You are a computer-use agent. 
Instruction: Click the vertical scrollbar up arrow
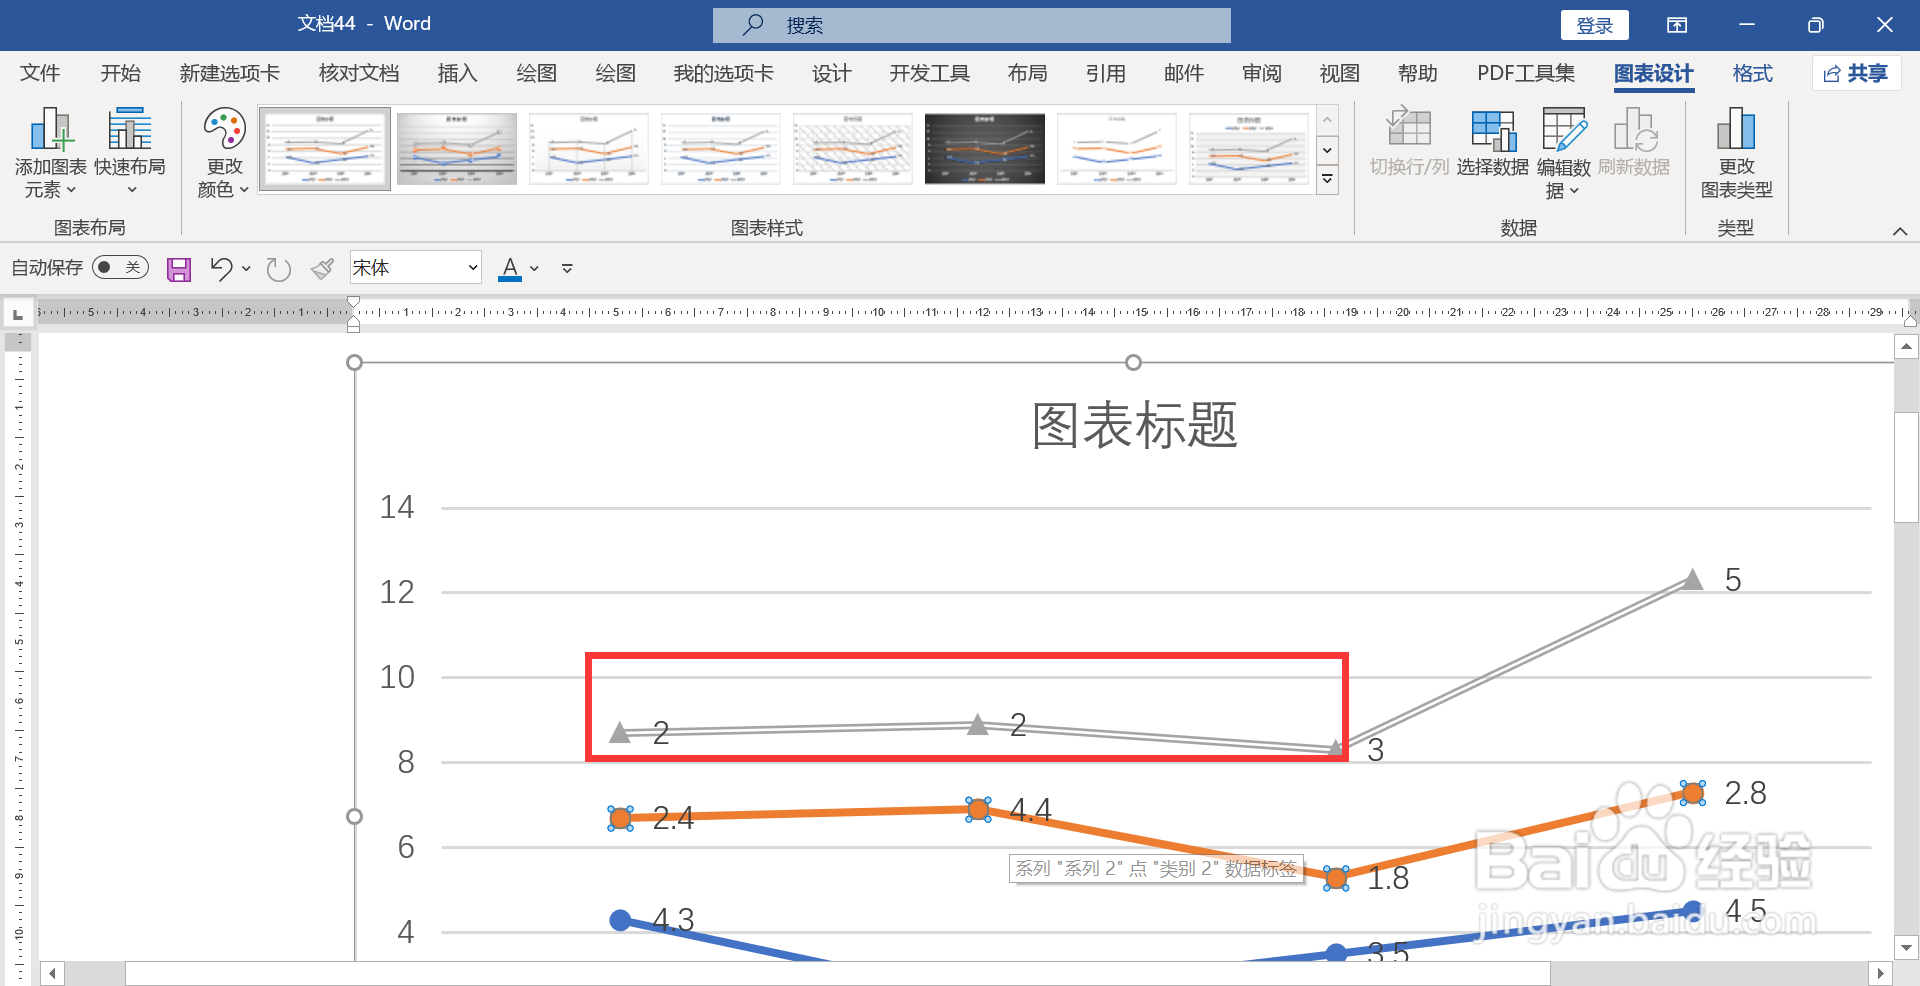click(1906, 347)
